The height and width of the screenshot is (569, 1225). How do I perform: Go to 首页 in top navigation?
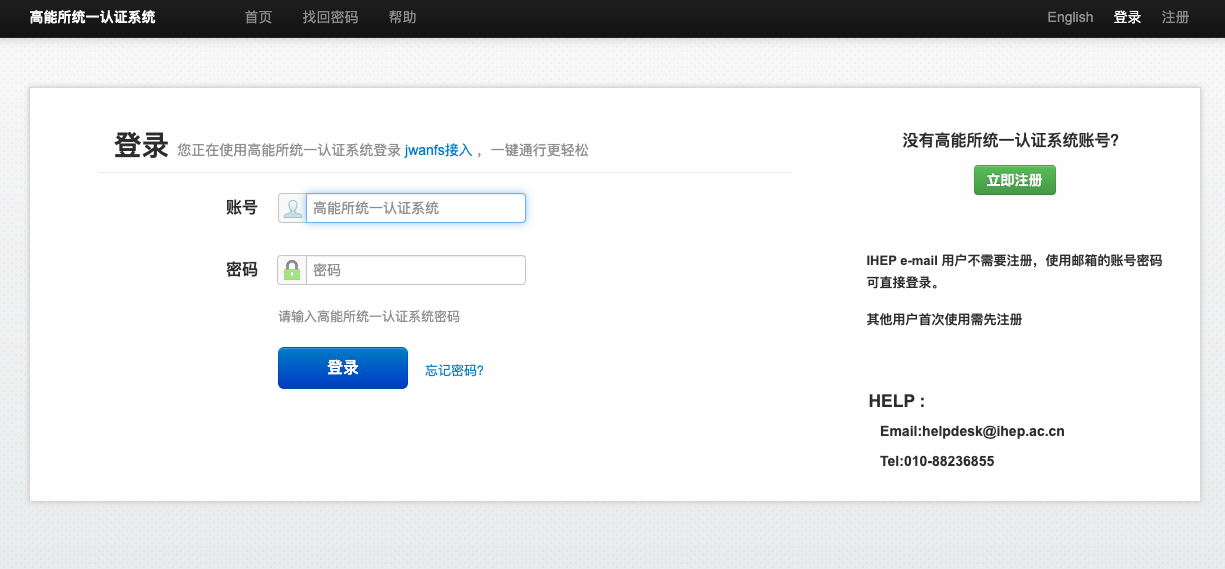coord(258,17)
